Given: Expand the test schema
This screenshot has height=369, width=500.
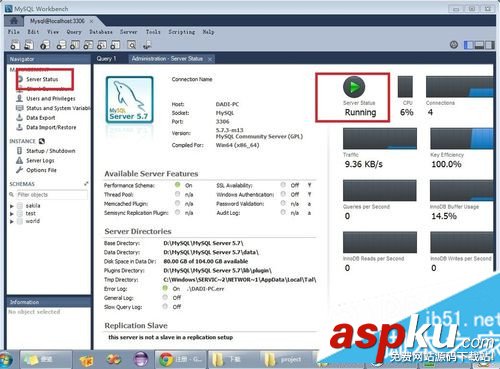Looking at the screenshot, I should [12, 214].
